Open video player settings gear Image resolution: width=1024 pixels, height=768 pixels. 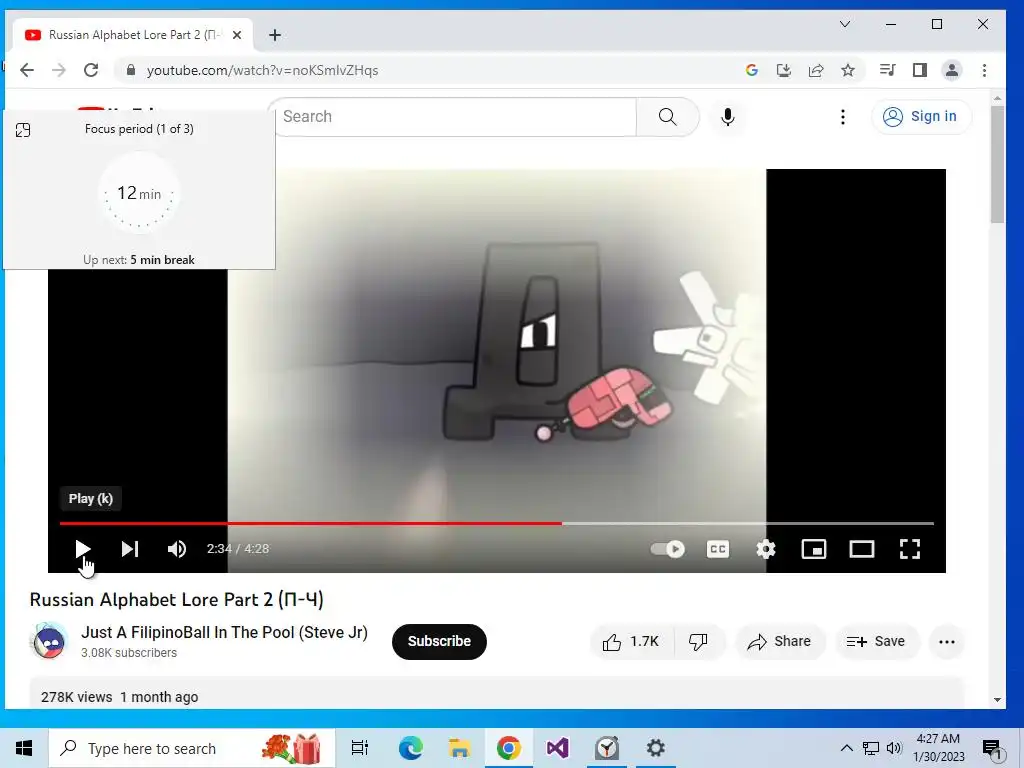(x=765, y=549)
